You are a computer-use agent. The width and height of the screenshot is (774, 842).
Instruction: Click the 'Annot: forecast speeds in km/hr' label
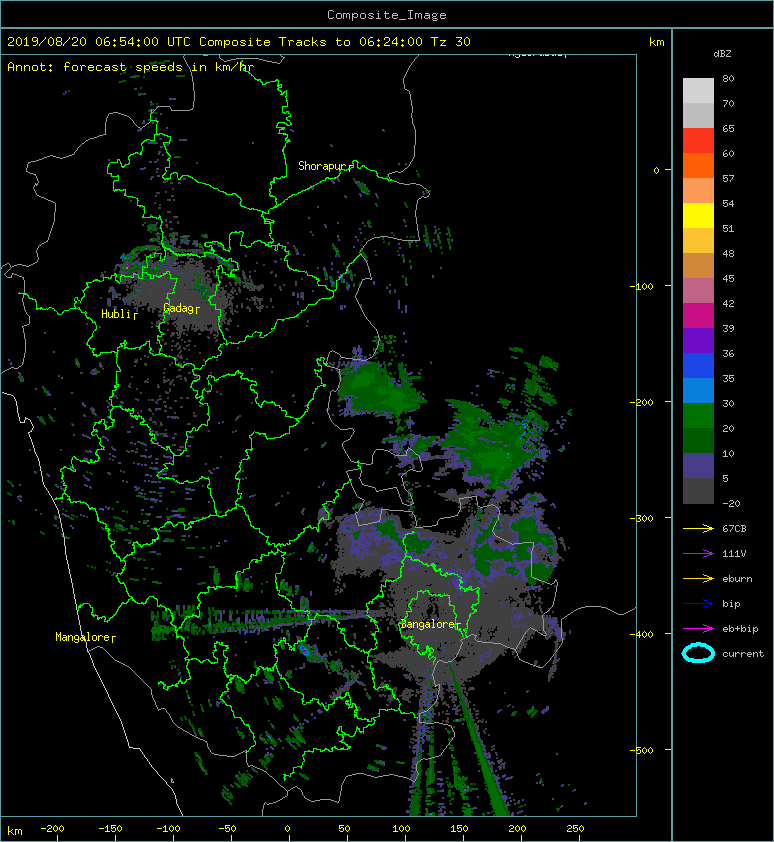tap(130, 67)
